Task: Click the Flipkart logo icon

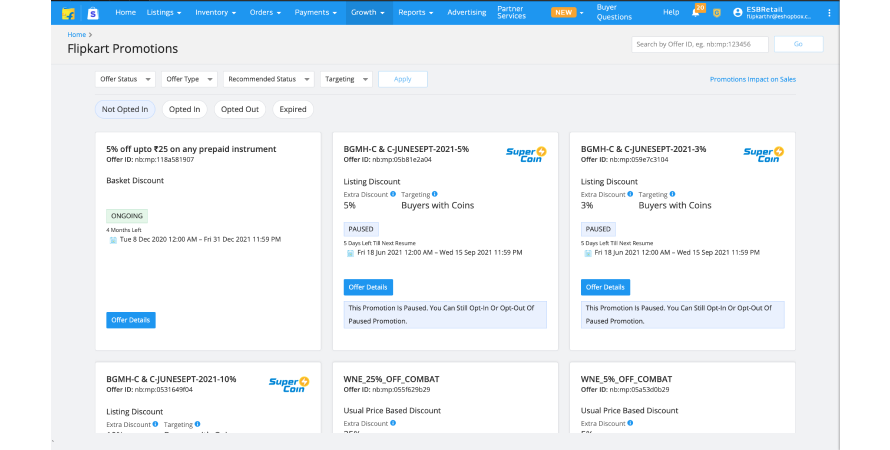Action: (68, 13)
